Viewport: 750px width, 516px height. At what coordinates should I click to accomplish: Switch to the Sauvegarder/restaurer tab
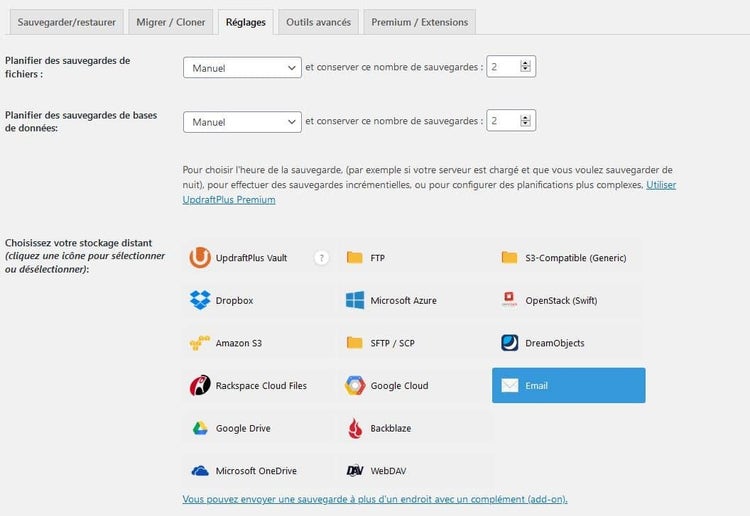(66, 22)
